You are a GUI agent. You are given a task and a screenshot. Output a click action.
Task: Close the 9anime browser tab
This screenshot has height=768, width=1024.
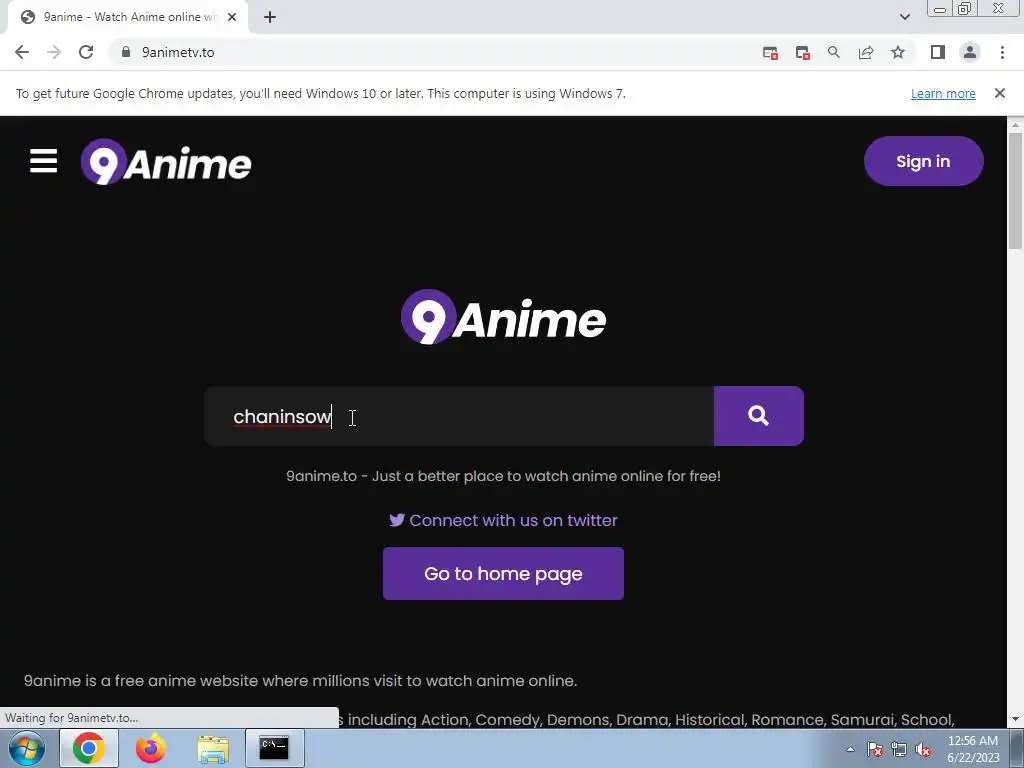[232, 17]
